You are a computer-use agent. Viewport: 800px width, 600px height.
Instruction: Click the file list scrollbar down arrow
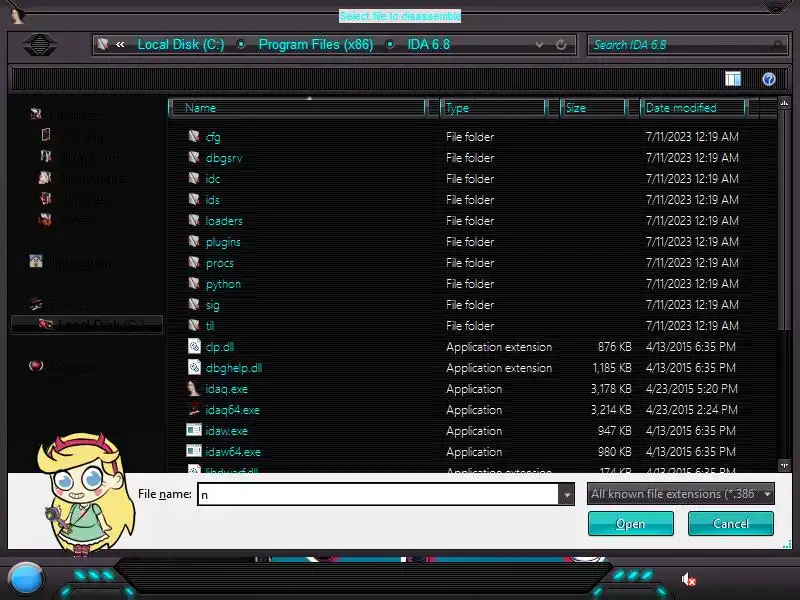click(x=784, y=465)
